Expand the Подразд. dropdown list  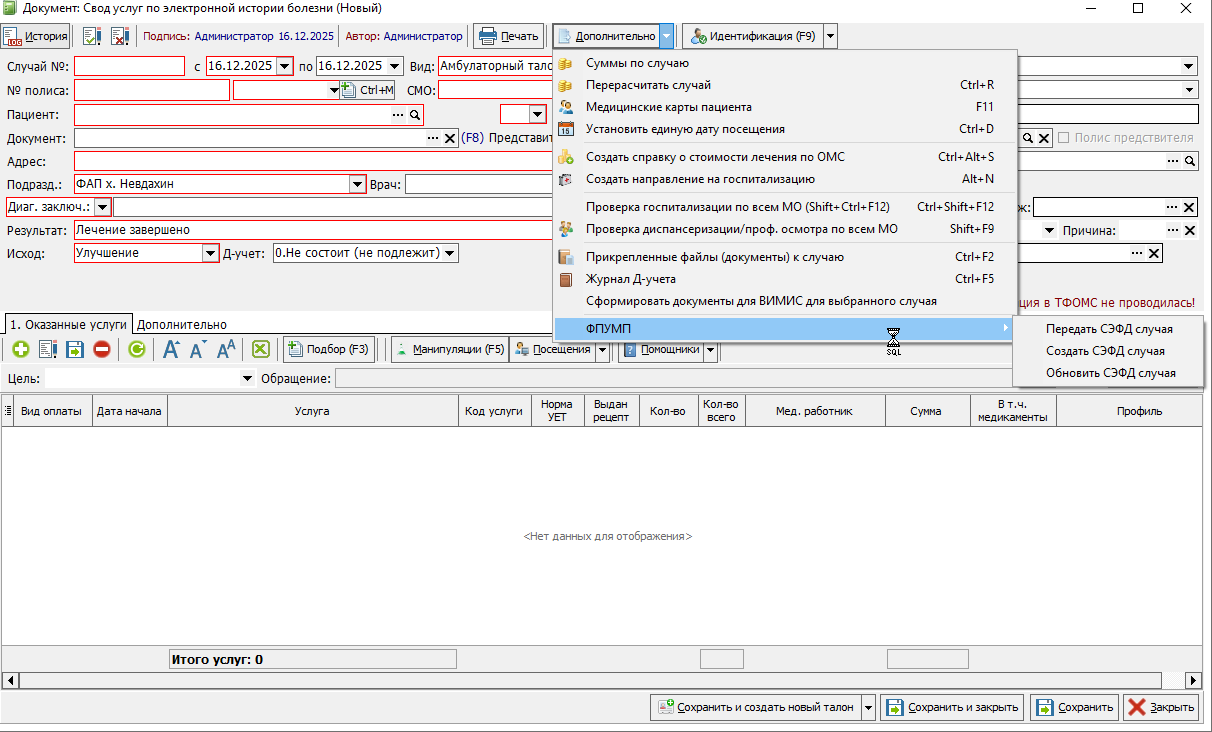[x=357, y=185]
